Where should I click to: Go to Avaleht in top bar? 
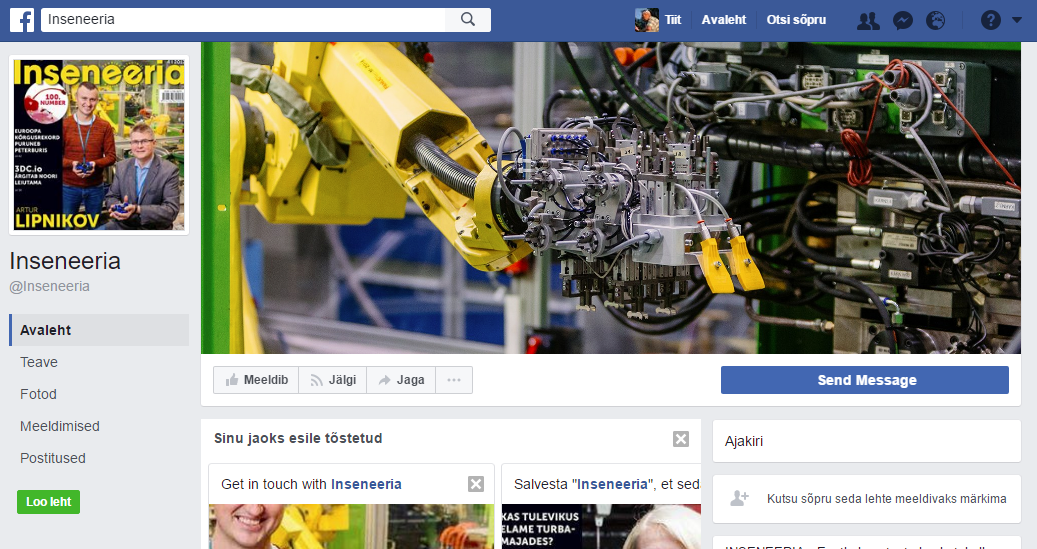[724, 20]
